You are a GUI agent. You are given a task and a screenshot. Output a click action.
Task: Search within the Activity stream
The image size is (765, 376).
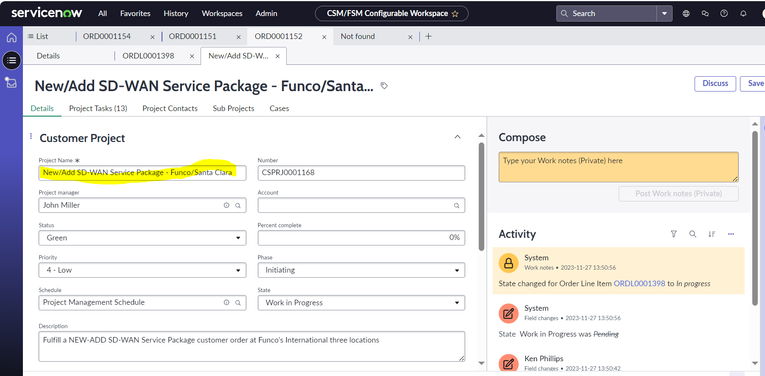click(692, 234)
